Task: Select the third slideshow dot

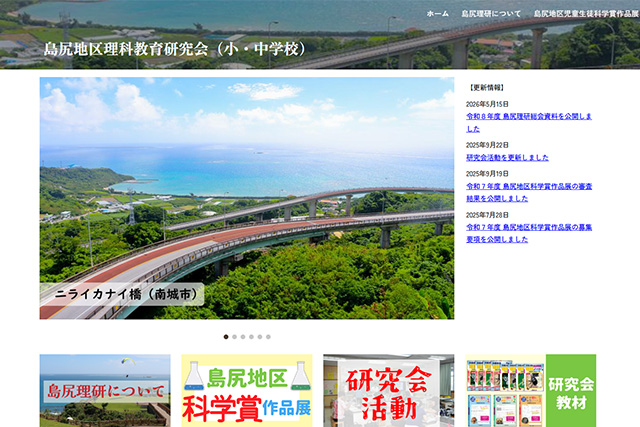Action: [x=243, y=337]
